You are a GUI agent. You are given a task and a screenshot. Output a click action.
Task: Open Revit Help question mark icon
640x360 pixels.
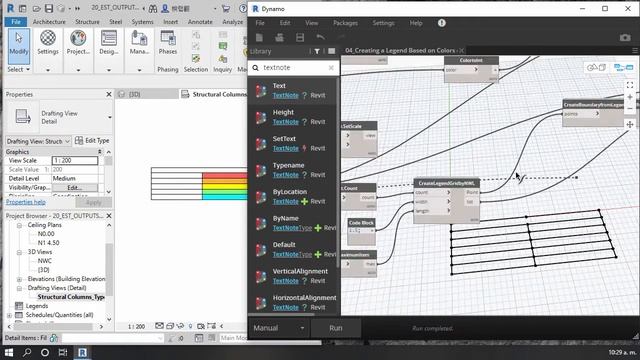(242, 8)
